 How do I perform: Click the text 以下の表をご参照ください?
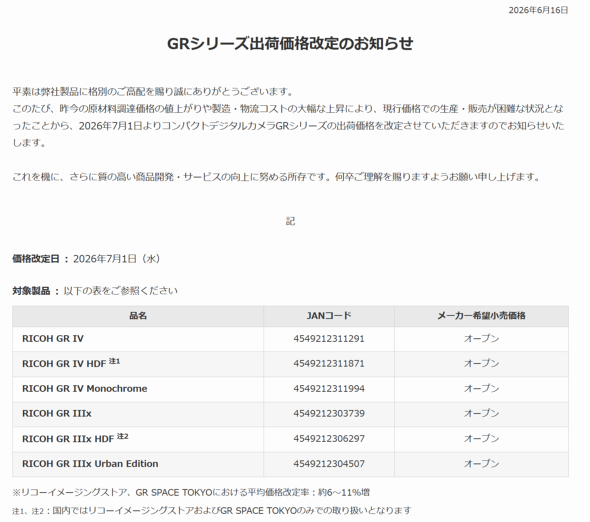tap(120, 291)
